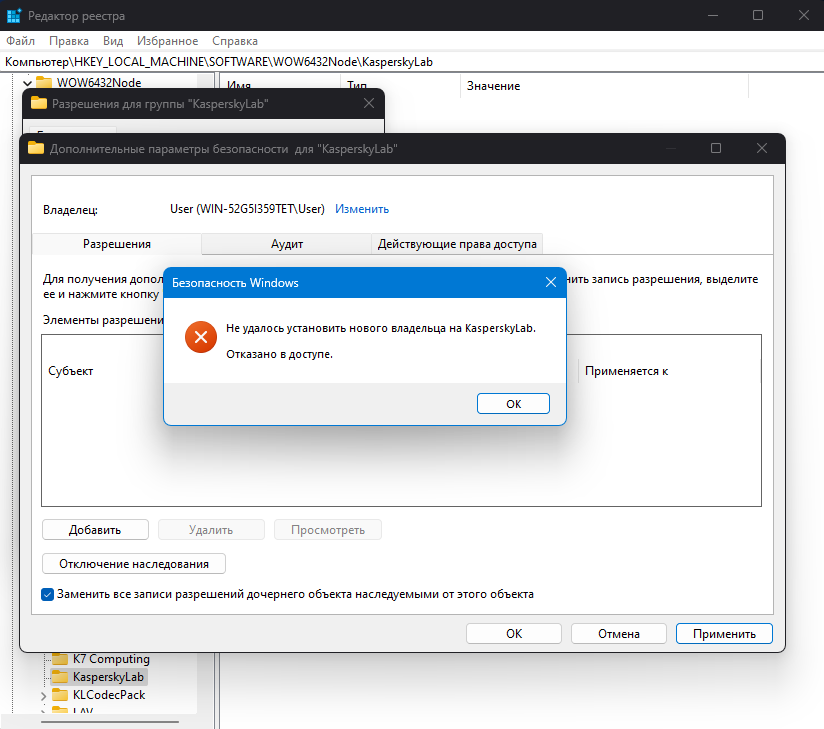Click the Добавить button
The image size is (824, 729).
(x=95, y=530)
